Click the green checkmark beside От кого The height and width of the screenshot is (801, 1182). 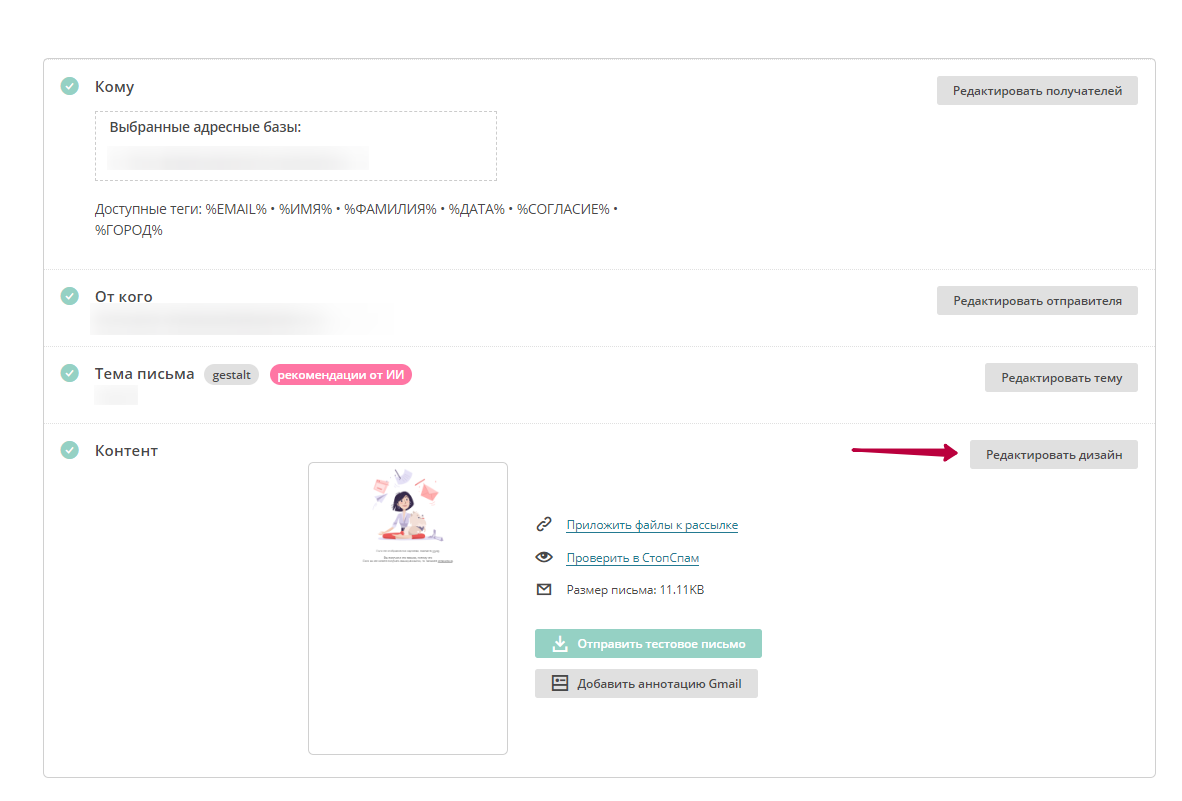coord(69,296)
